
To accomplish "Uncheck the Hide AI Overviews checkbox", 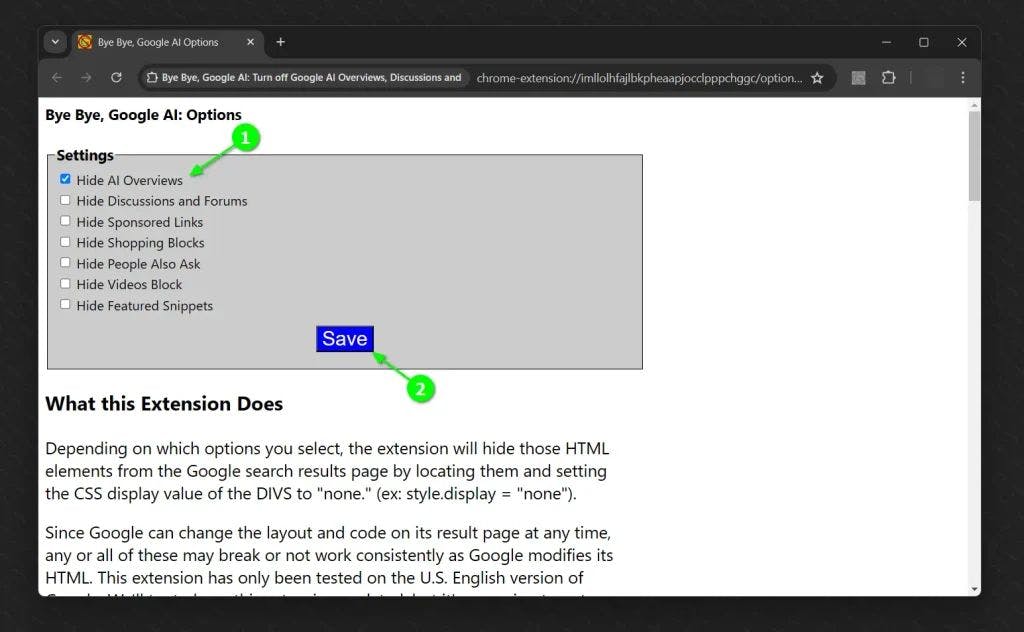I will click(x=65, y=179).
